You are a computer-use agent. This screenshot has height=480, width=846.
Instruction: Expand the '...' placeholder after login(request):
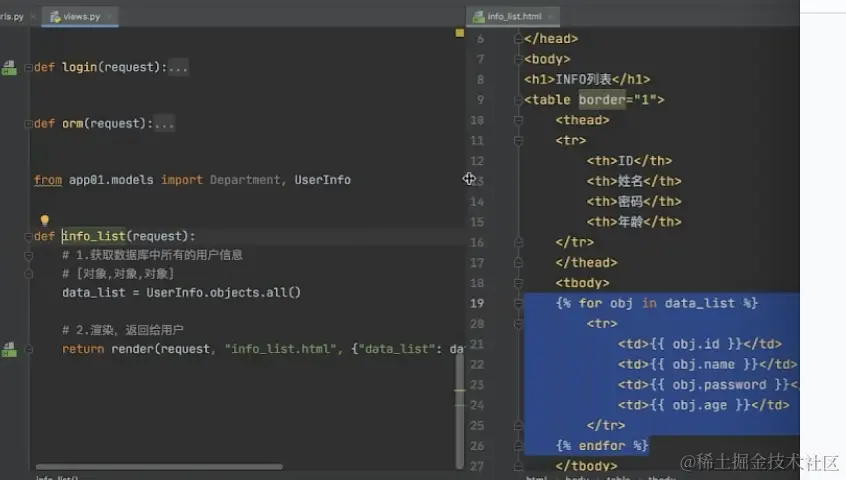click(x=178, y=68)
